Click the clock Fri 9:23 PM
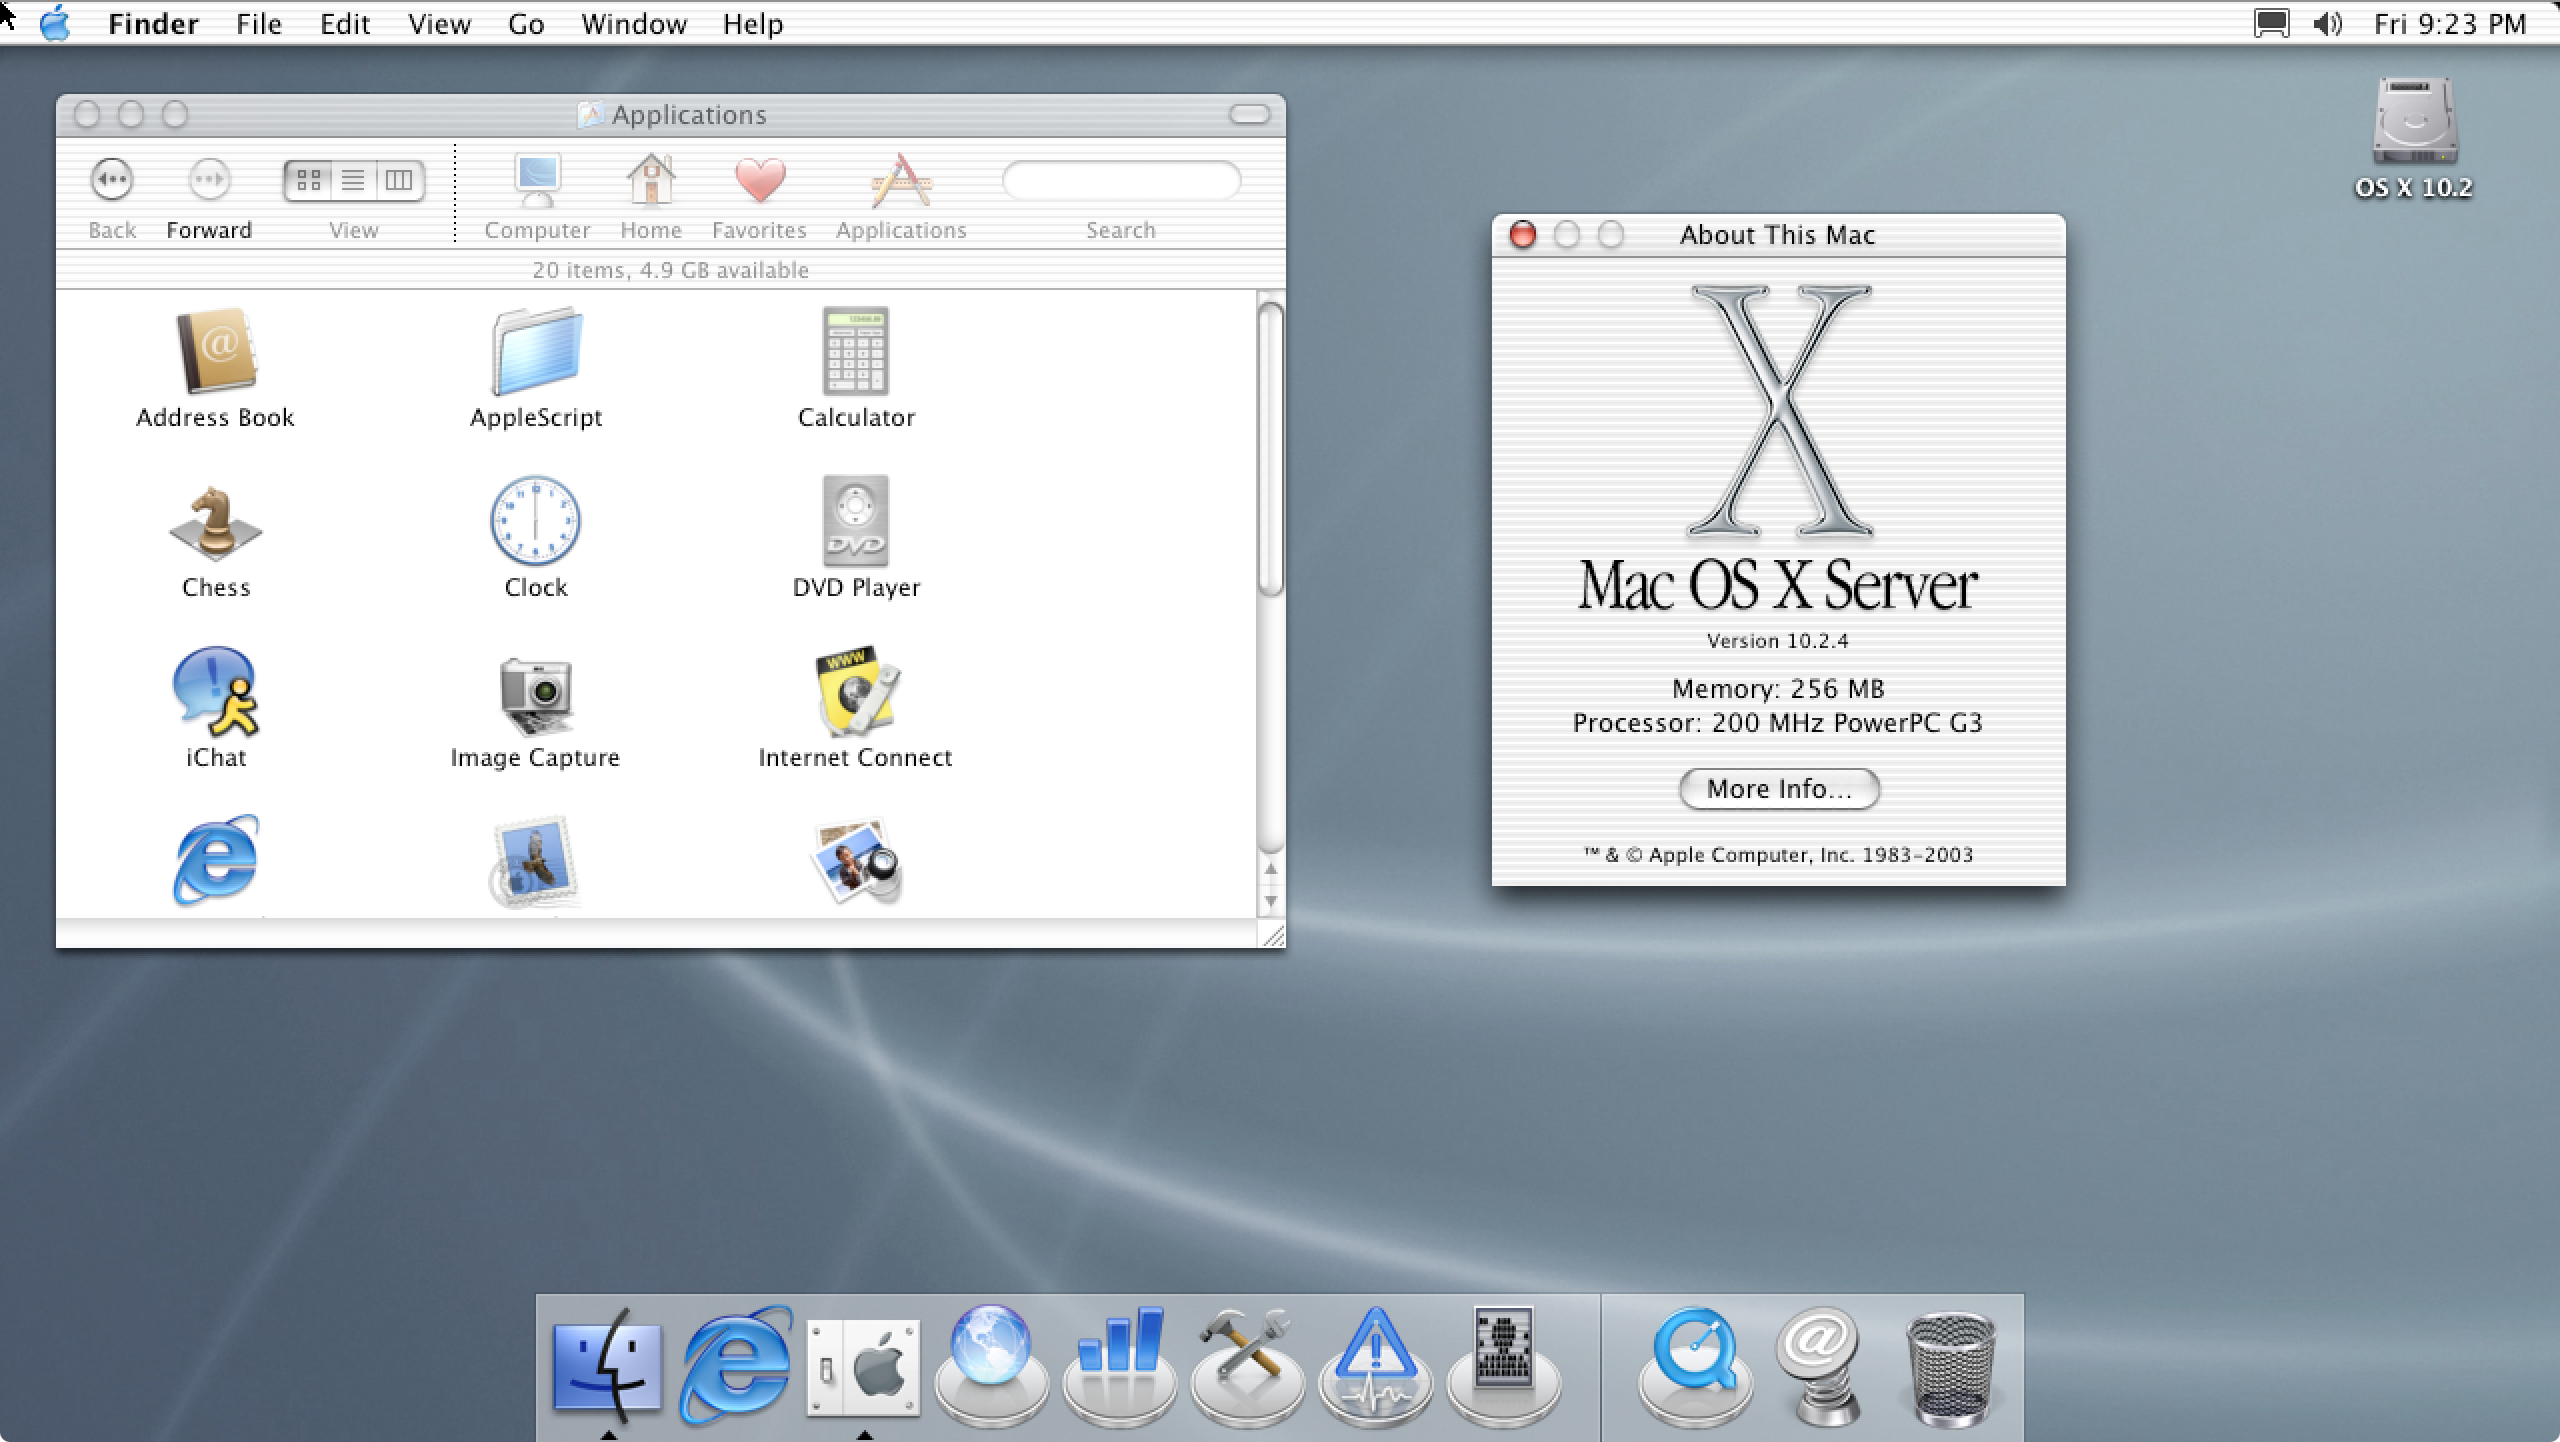The height and width of the screenshot is (1442, 2560). click(x=2450, y=24)
